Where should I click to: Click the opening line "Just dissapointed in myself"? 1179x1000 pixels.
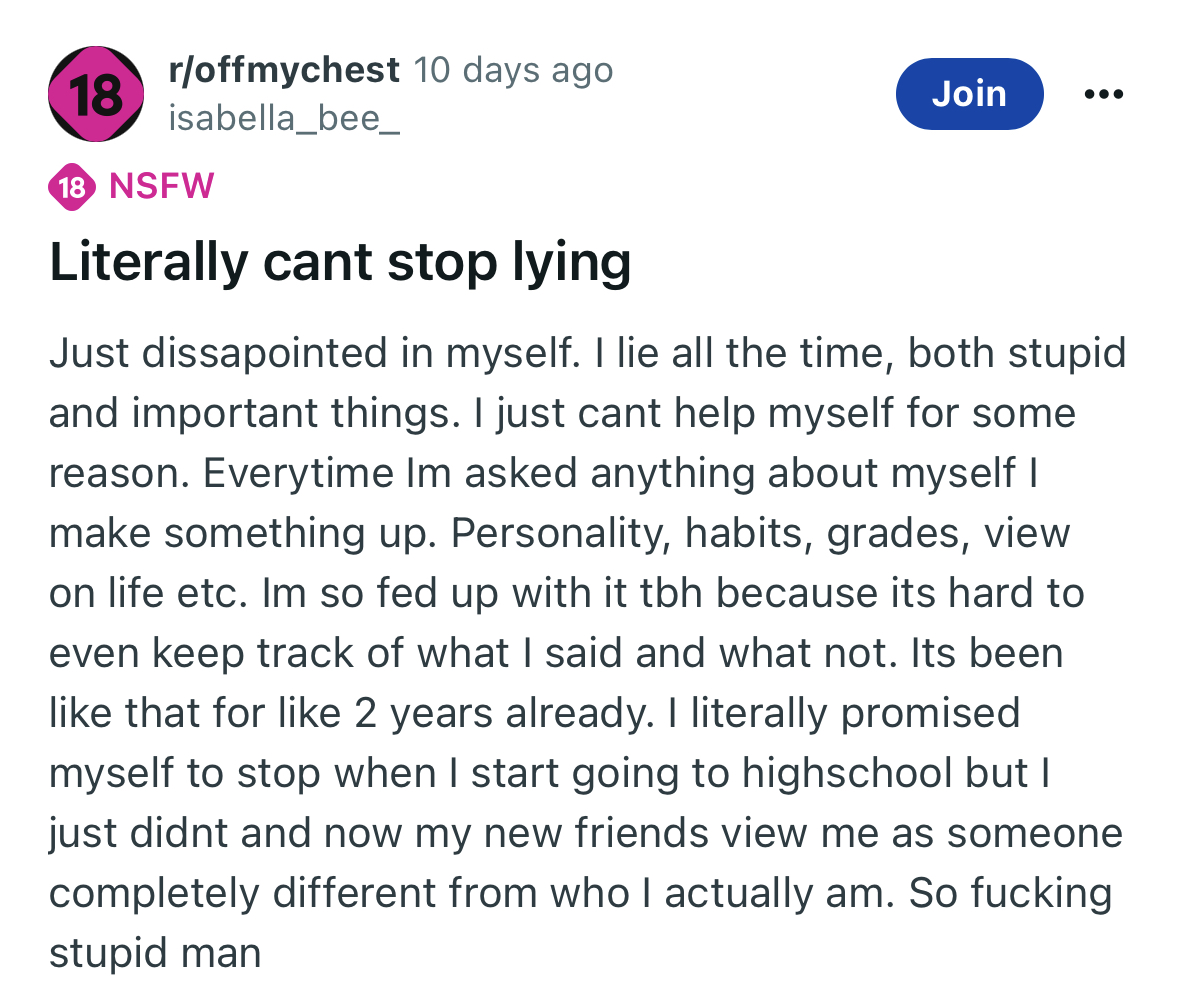pyautogui.click(x=314, y=353)
